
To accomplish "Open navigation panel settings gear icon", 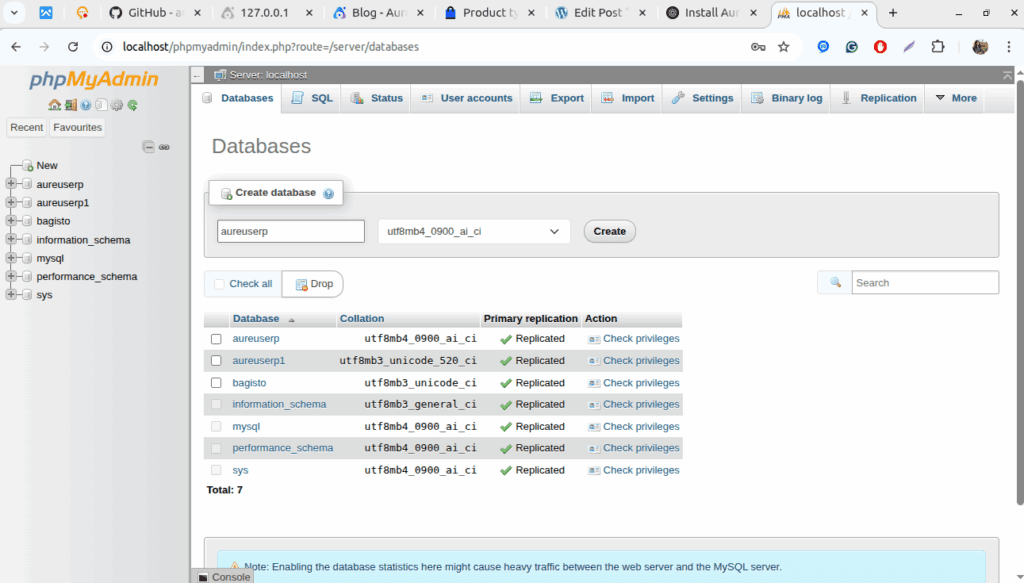I will click(116, 105).
